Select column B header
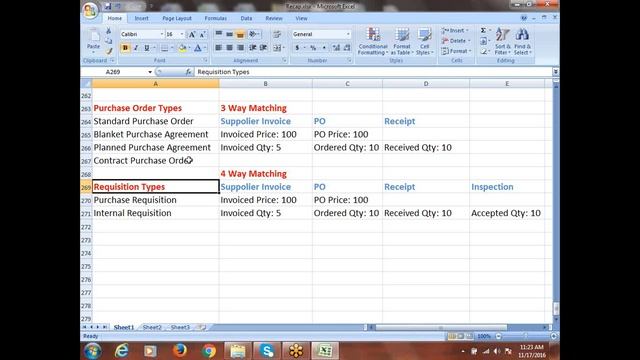The image size is (640, 360). 265,84
